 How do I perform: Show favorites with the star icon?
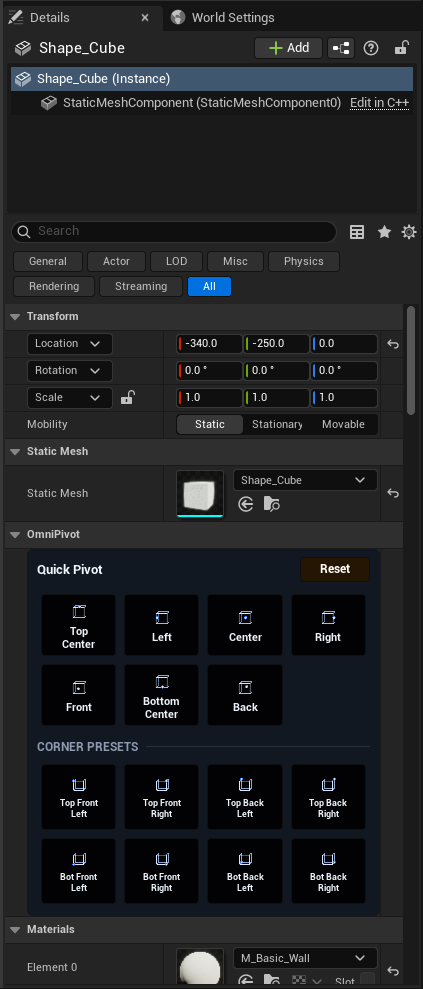pos(384,232)
